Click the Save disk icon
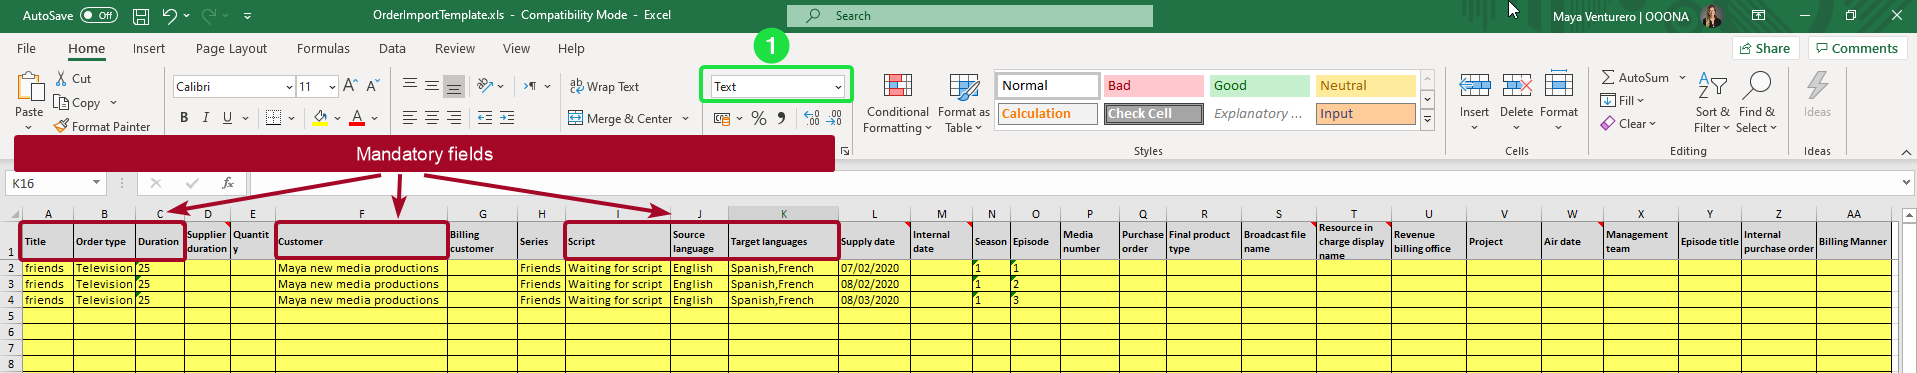Viewport: 1917px width, 373px height. coord(141,16)
